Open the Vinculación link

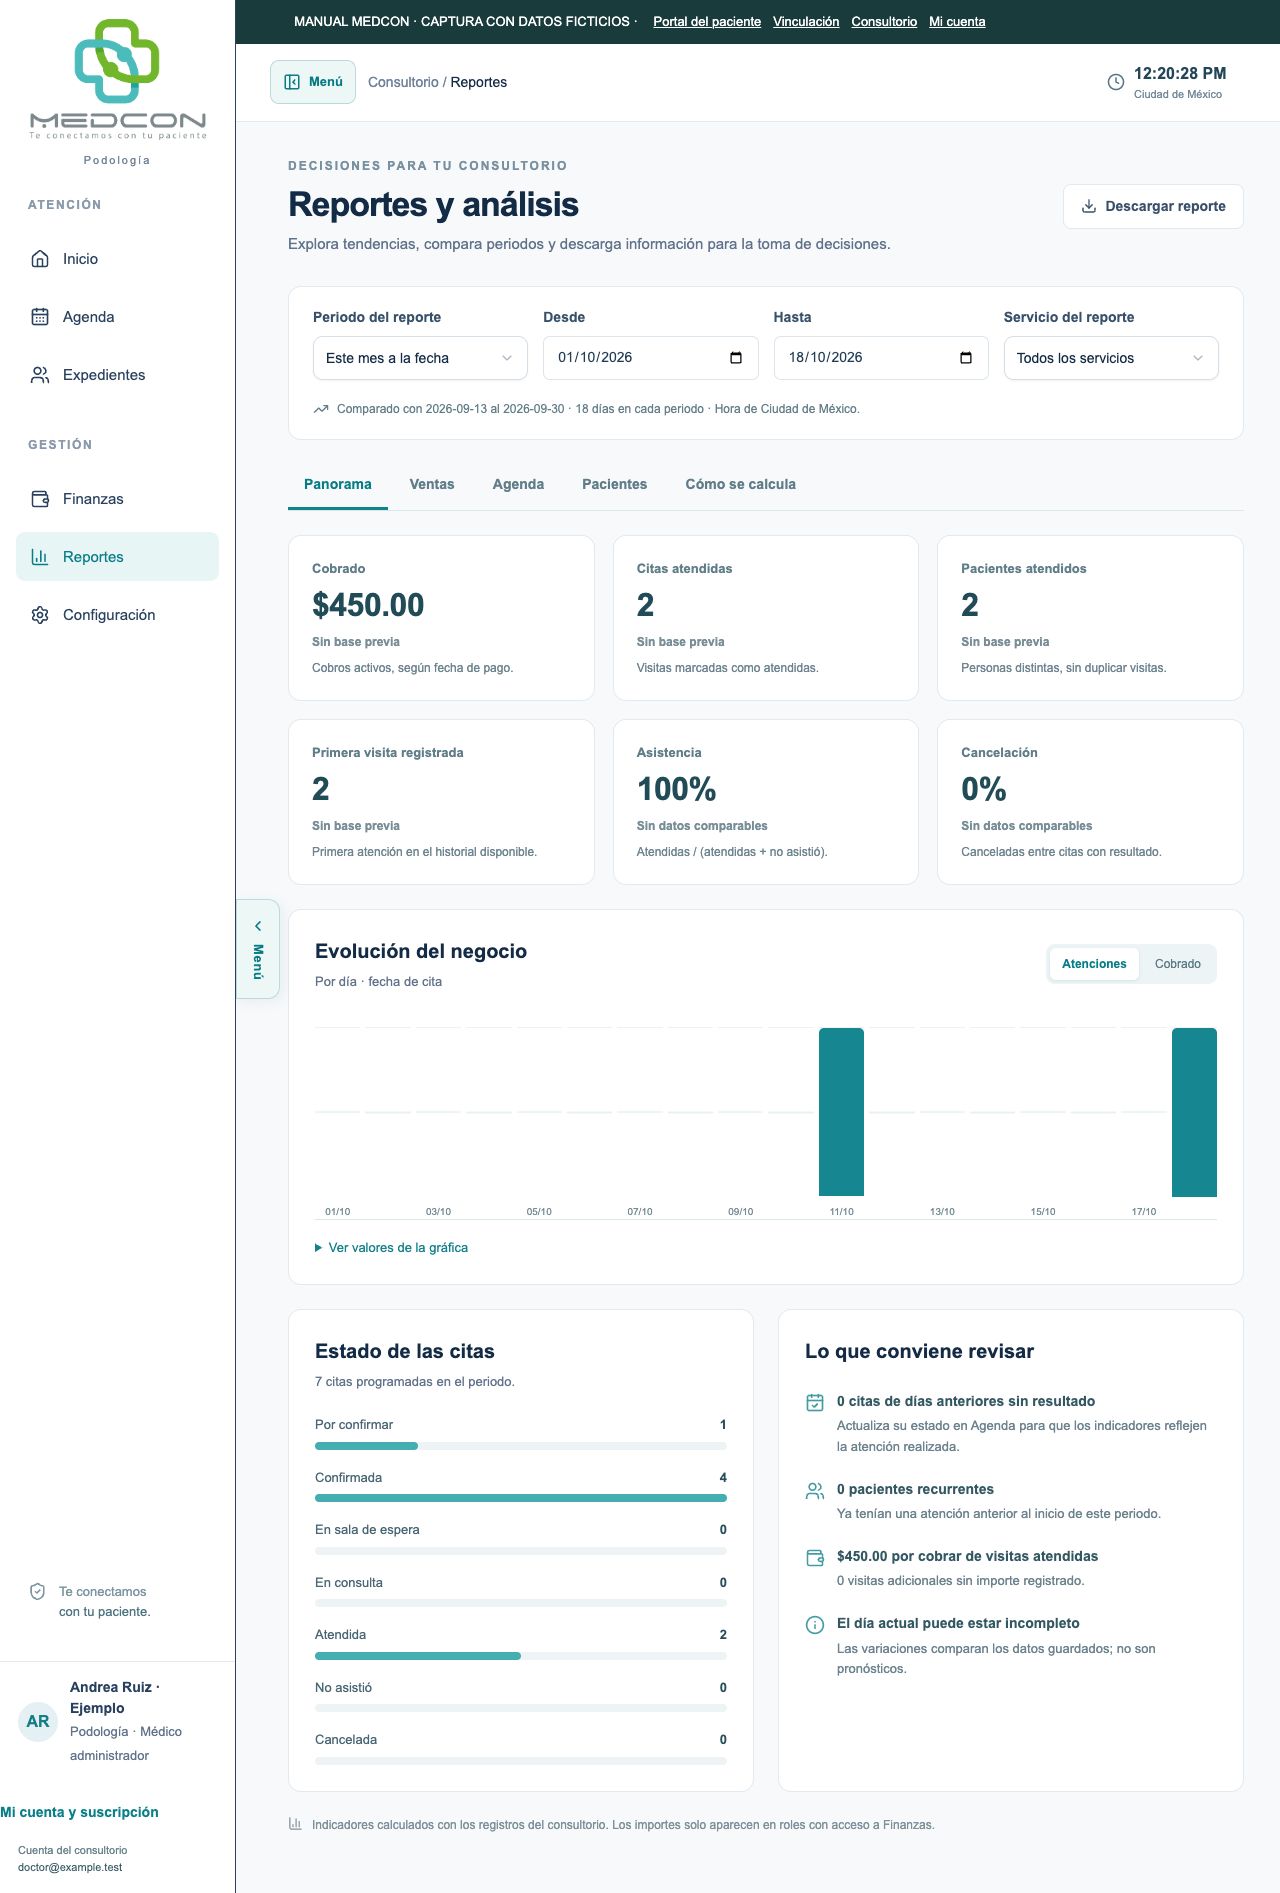tap(806, 22)
